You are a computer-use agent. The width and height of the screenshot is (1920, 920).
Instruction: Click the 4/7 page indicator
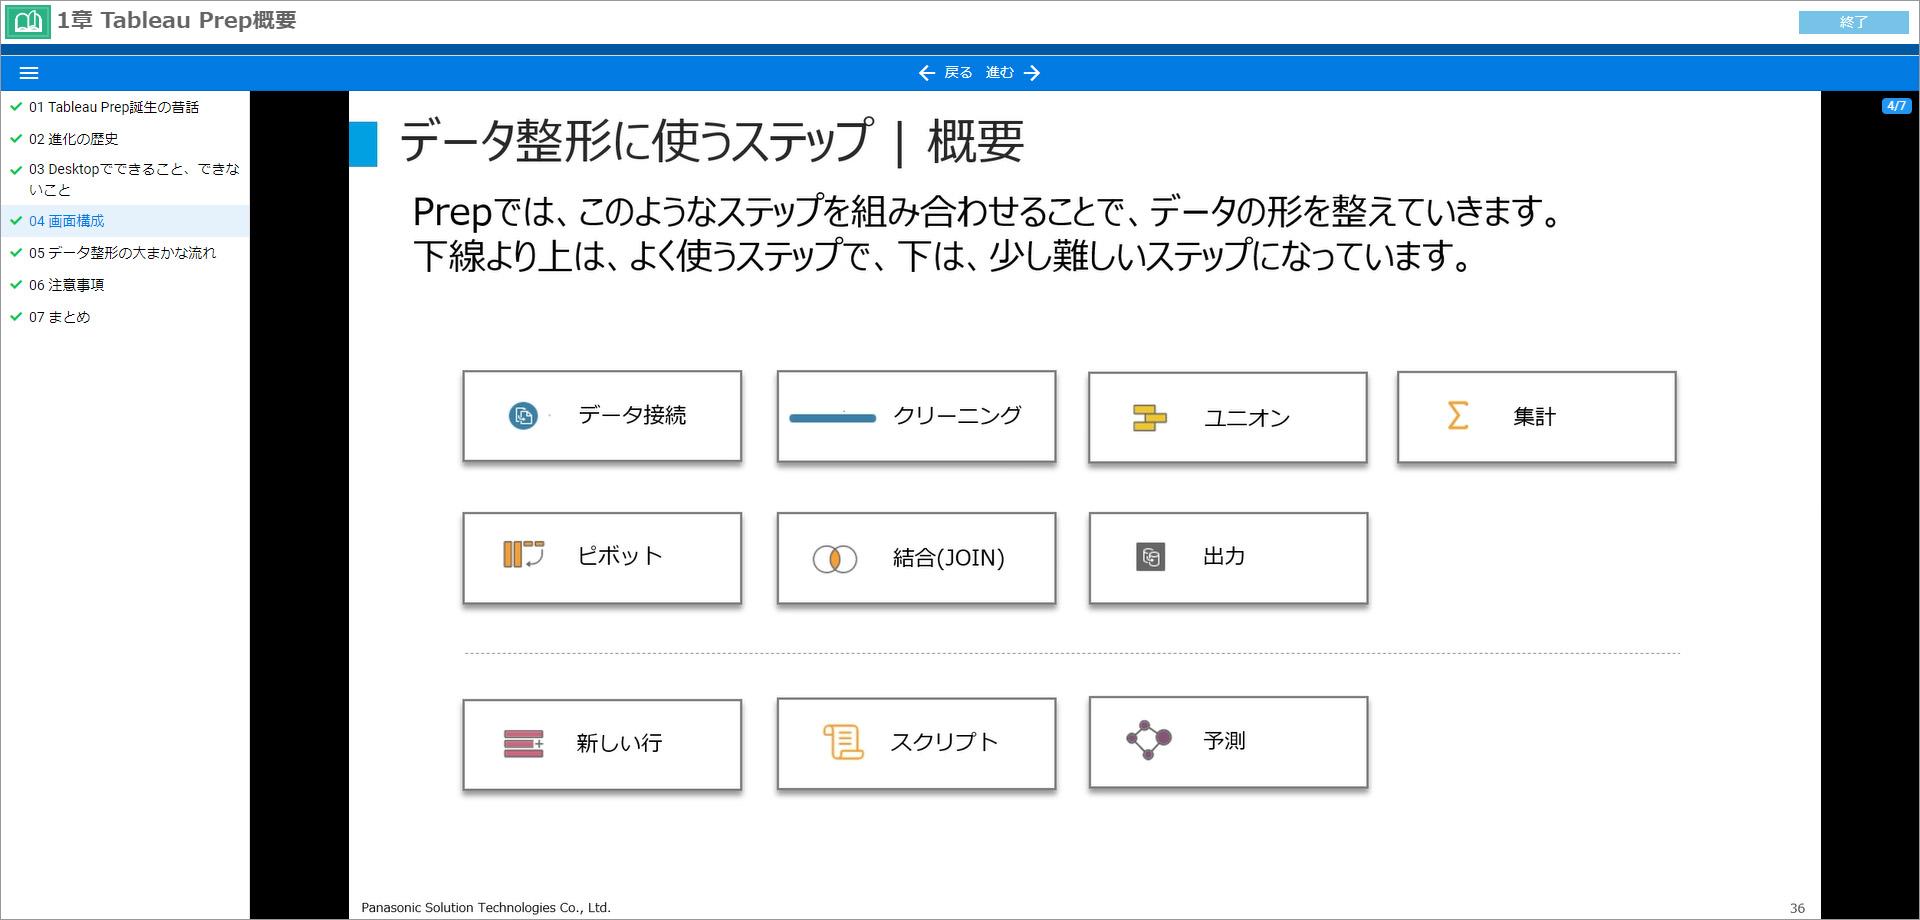pyautogui.click(x=1896, y=105)
